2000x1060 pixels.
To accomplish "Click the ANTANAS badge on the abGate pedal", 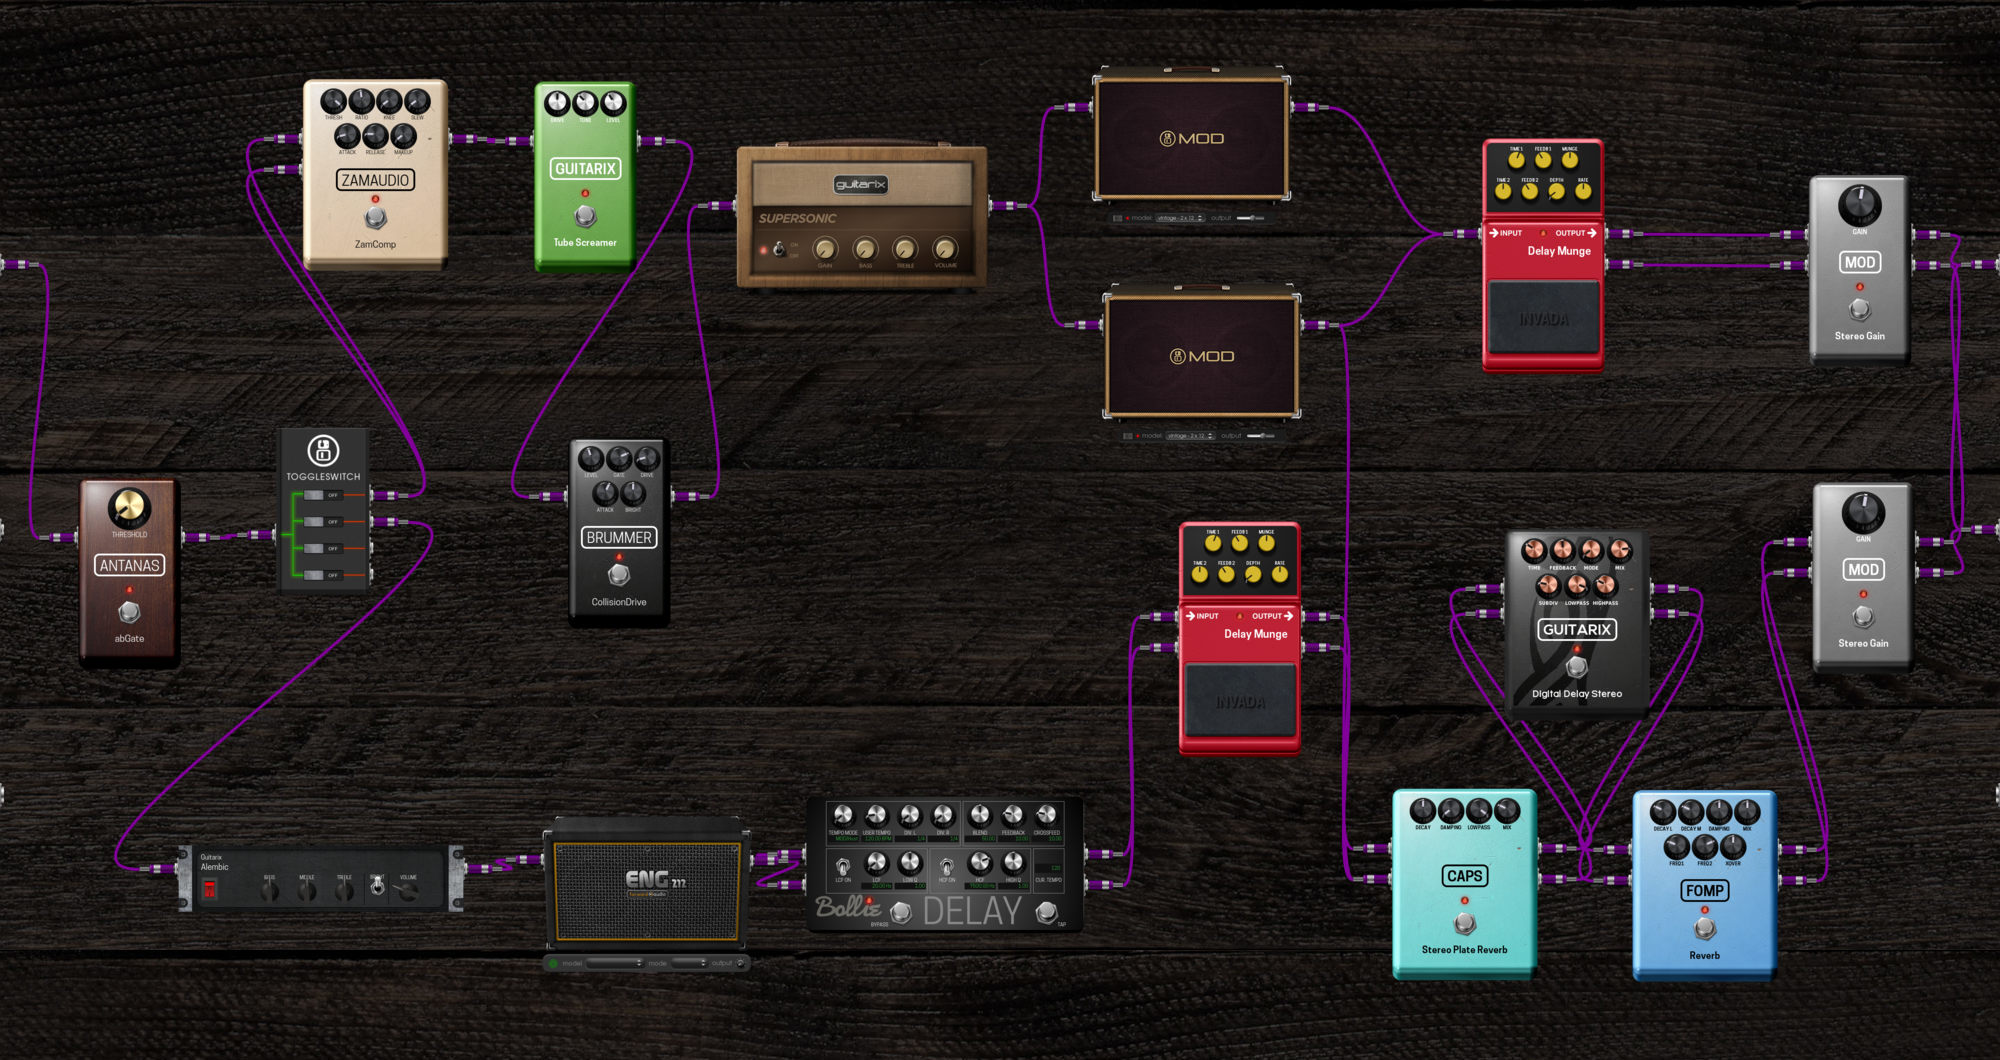I will pos(129,565).
